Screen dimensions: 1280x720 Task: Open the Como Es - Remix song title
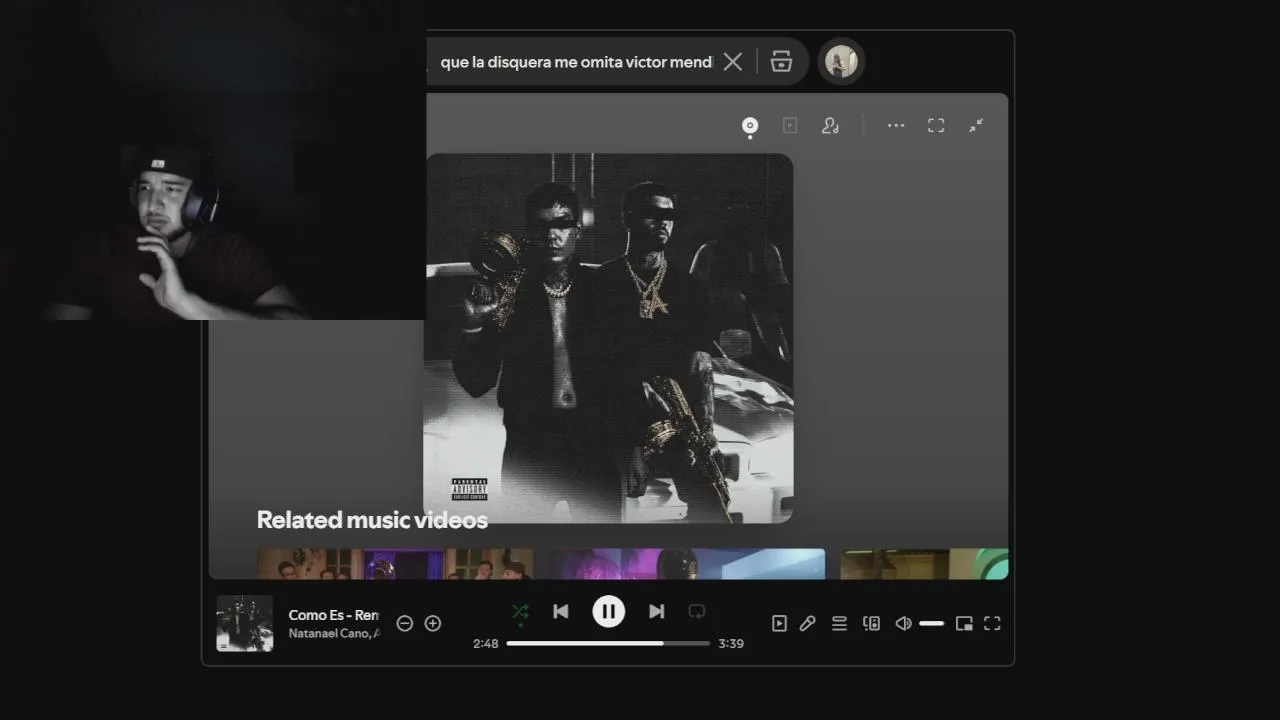coord(334,615)
